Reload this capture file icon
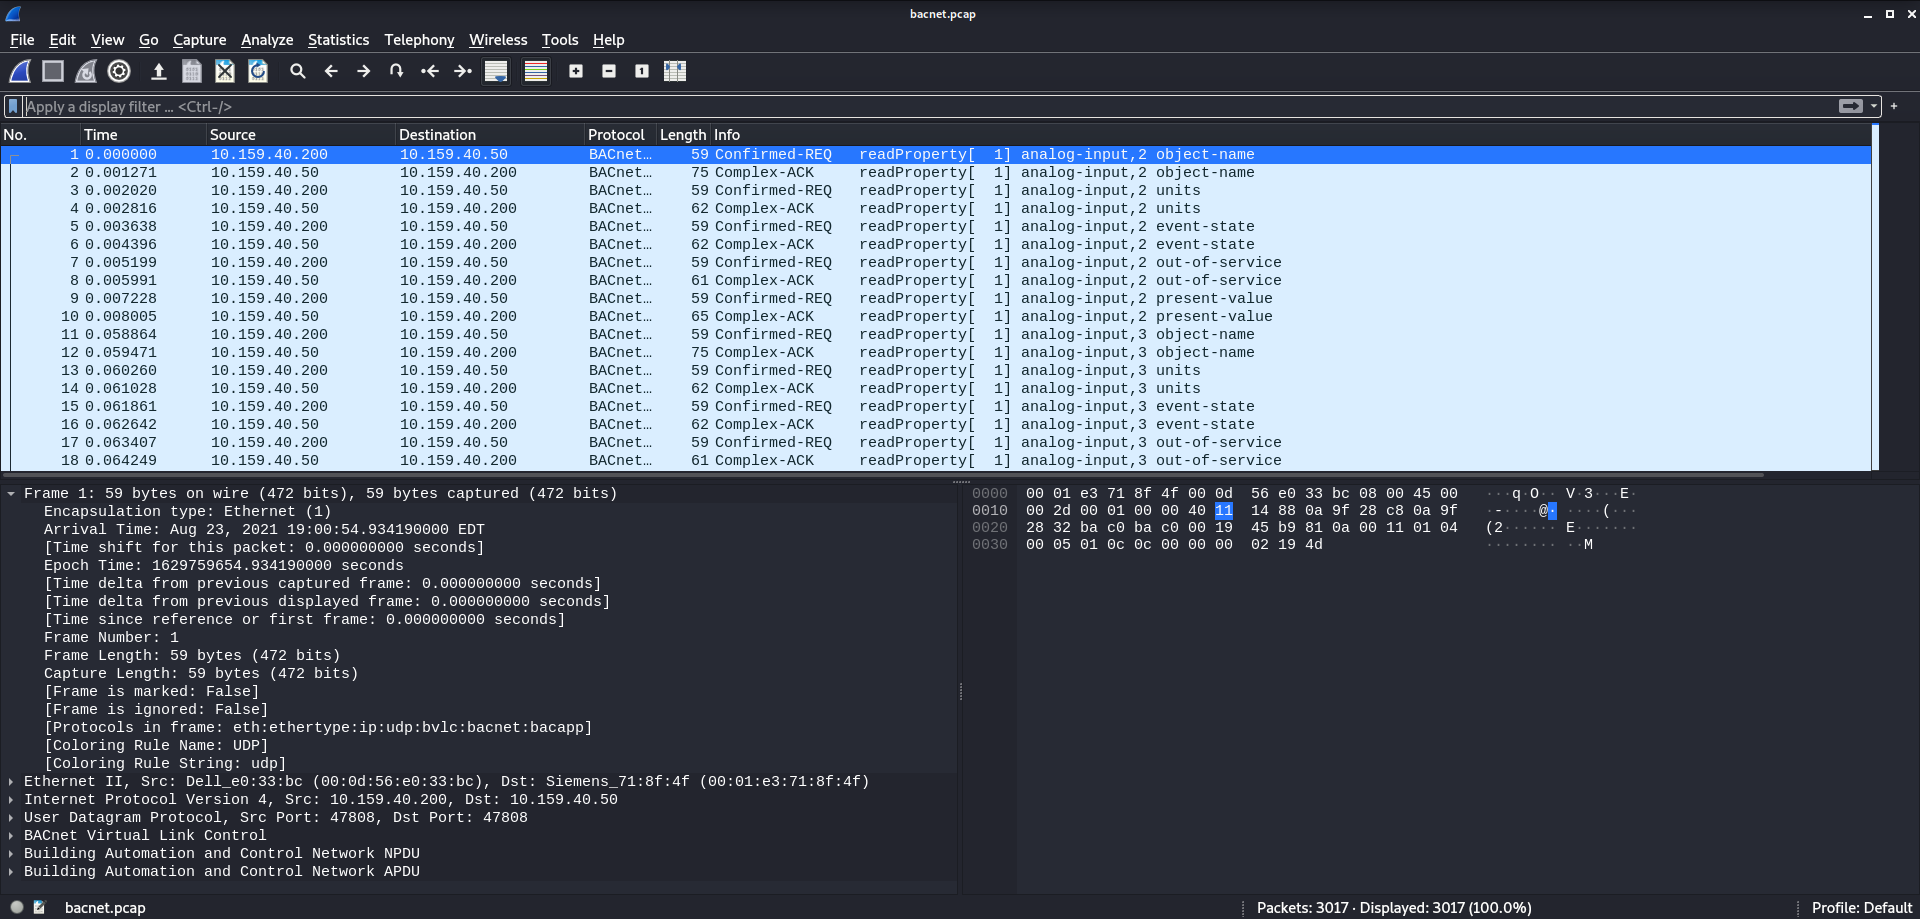Image resolution: width=1920 pixels, height=919 pixels. click(x=258, y=71)
